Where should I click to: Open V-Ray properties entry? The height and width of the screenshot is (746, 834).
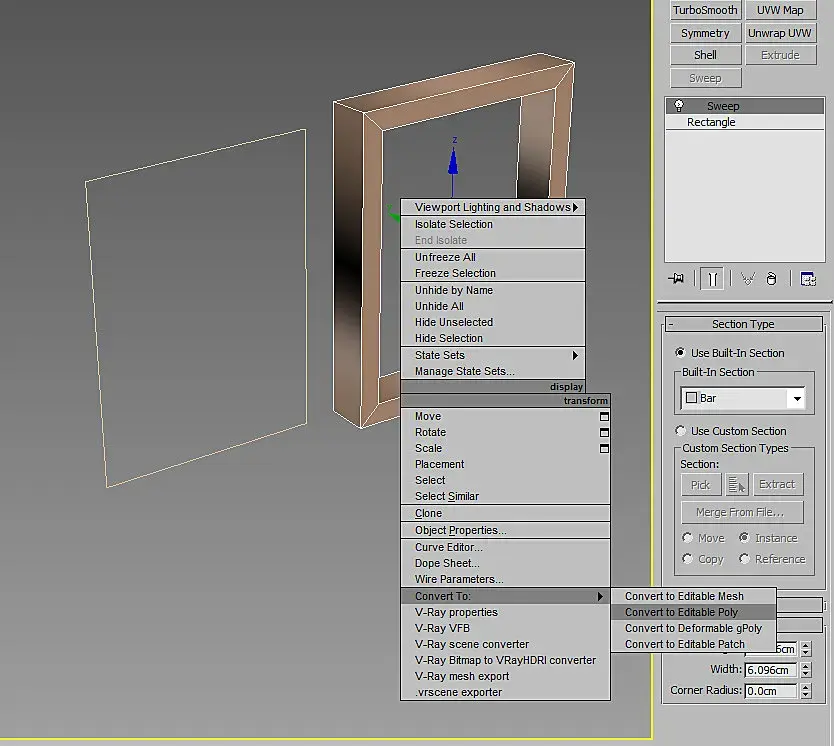(x=505, y=613)
